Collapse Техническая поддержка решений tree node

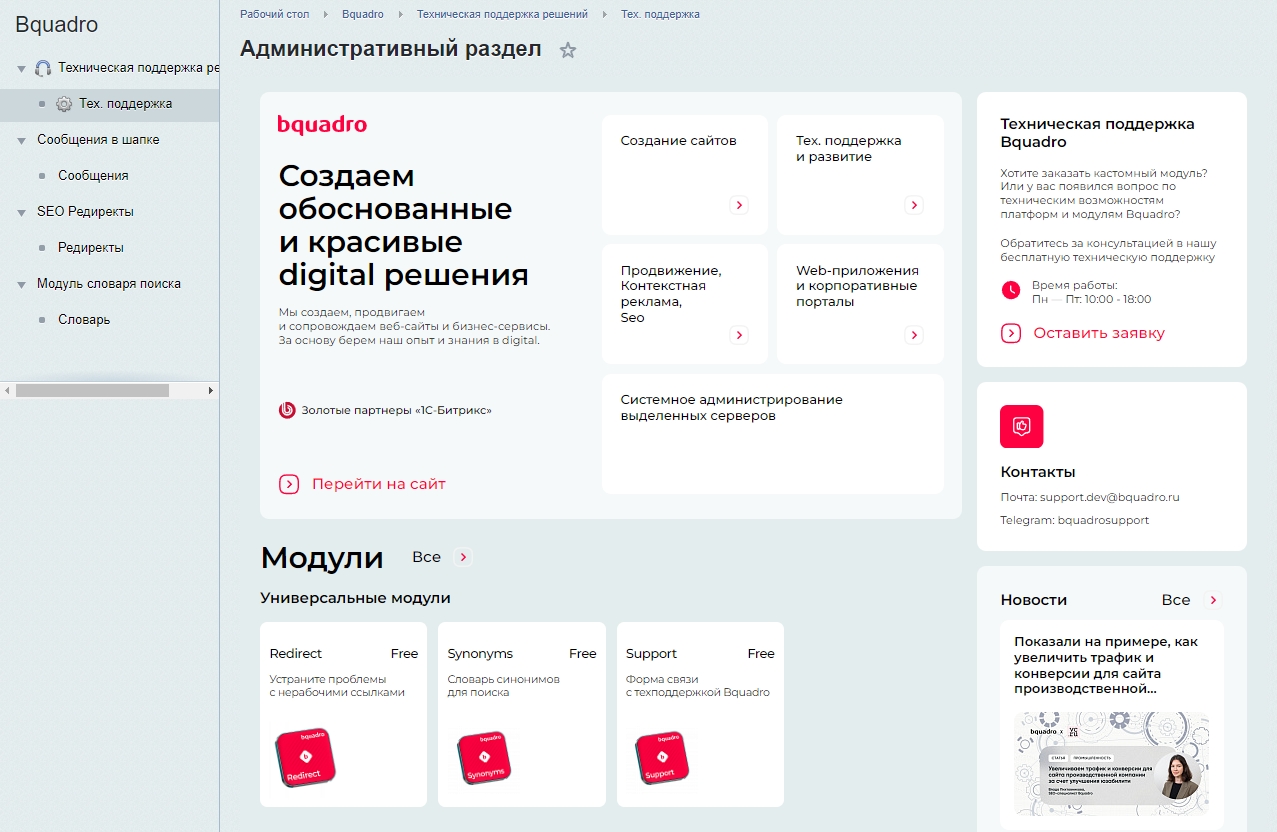(x=22, y=69)
